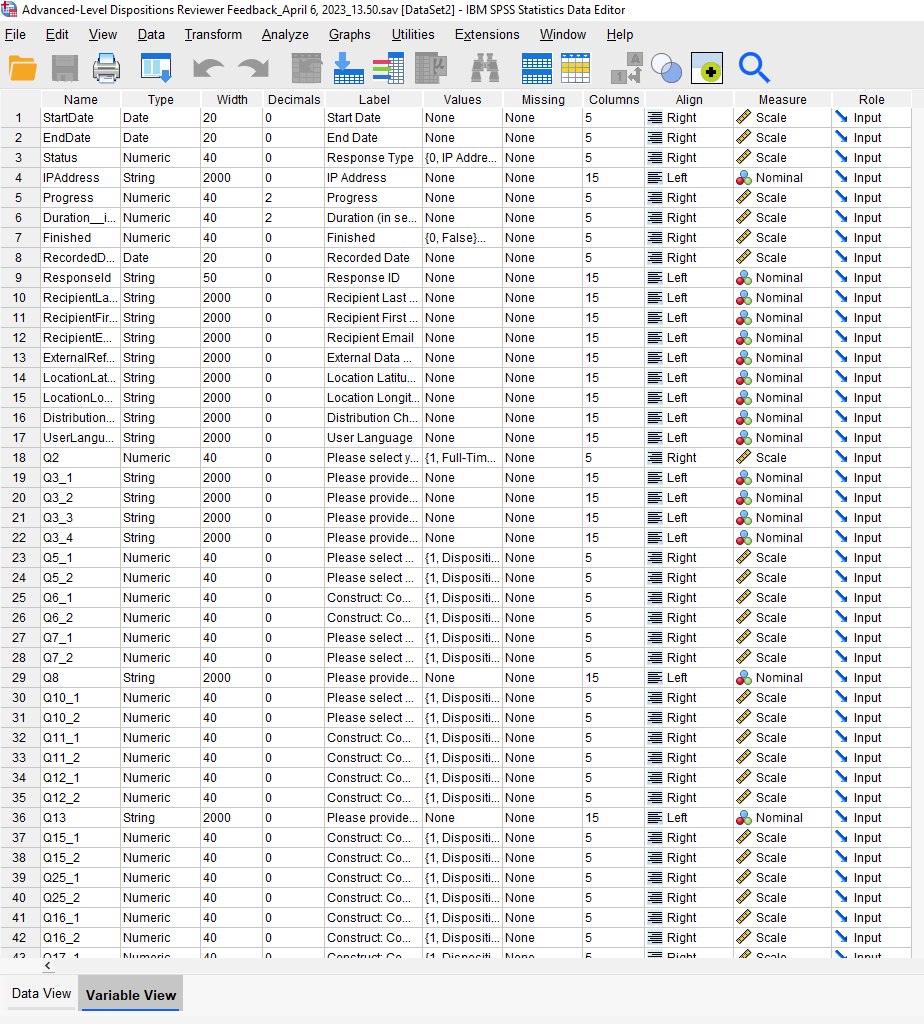The width and height of the screenshot is (924, 1024).
Task: Click the Insert cases toolbar icon
Action: (x=537, y=69)
